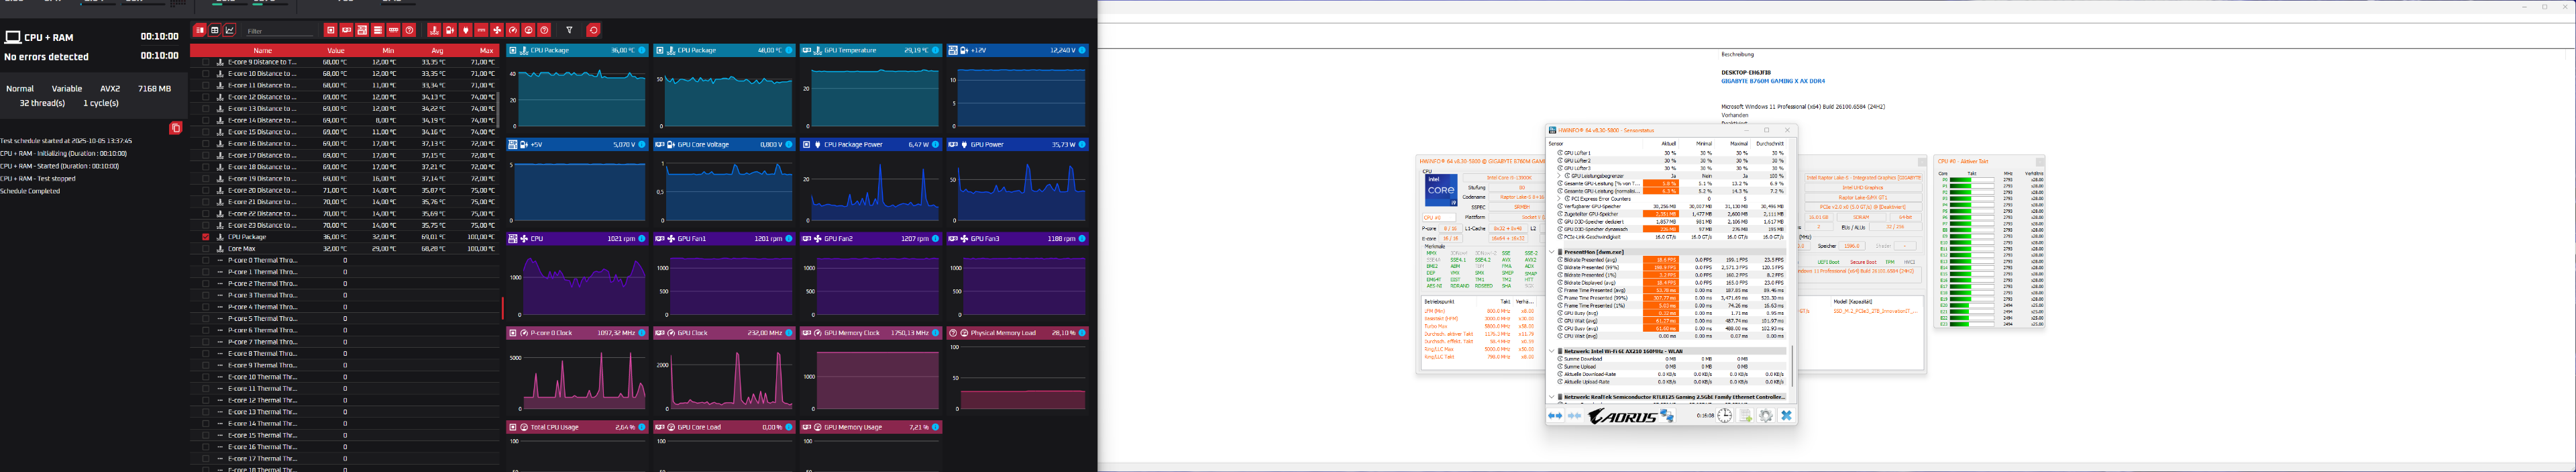Click Durchschnitt column header in HWiNFO sensors
This screenshot has width=2576, height=472.
[1770, 144]
